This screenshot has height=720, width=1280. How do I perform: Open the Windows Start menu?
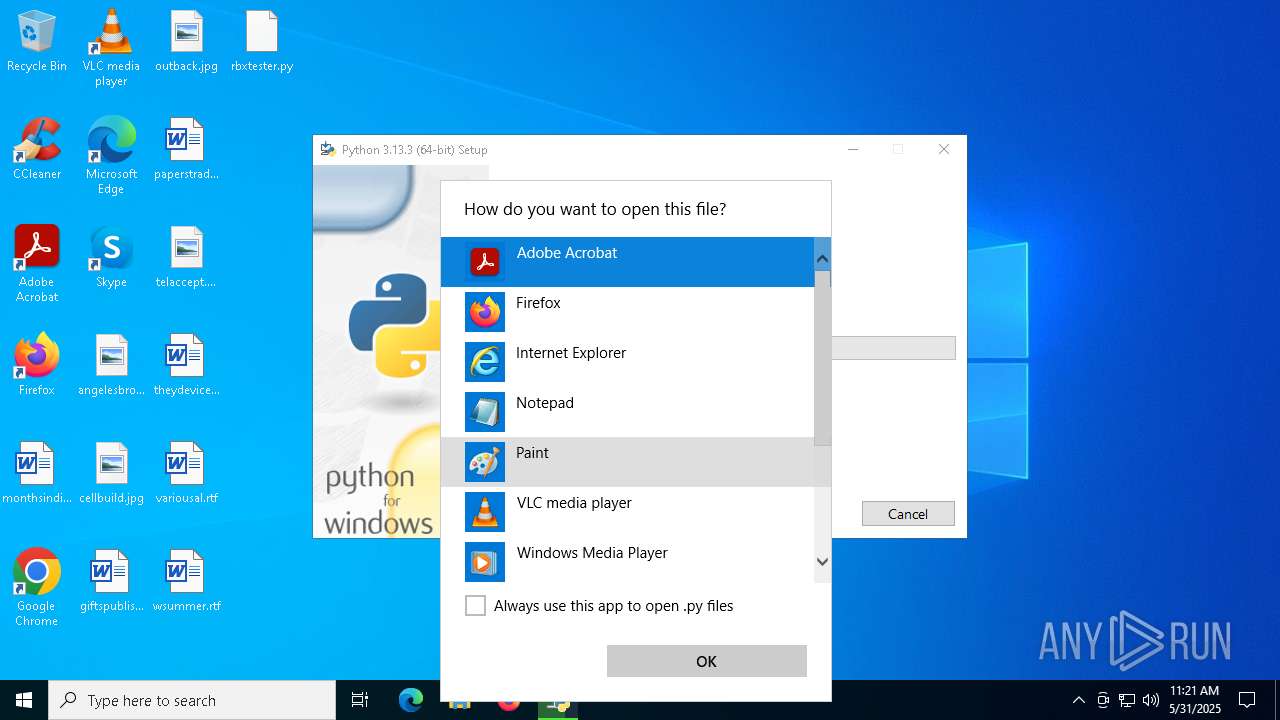click(24, 700)
